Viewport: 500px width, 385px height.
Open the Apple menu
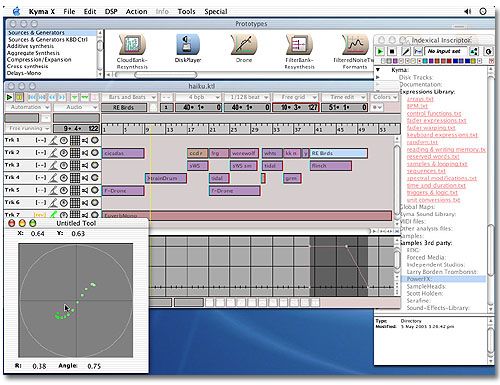(x=16, y=11)
